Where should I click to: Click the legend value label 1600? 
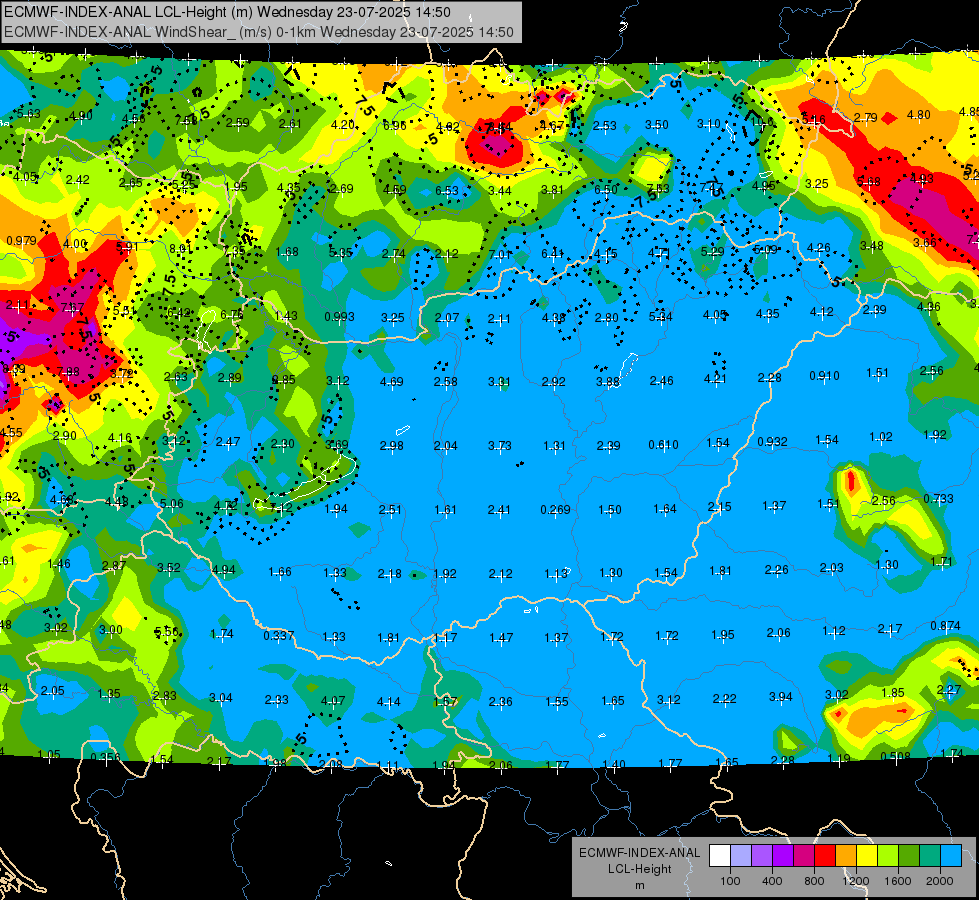(x=898, y=881)
